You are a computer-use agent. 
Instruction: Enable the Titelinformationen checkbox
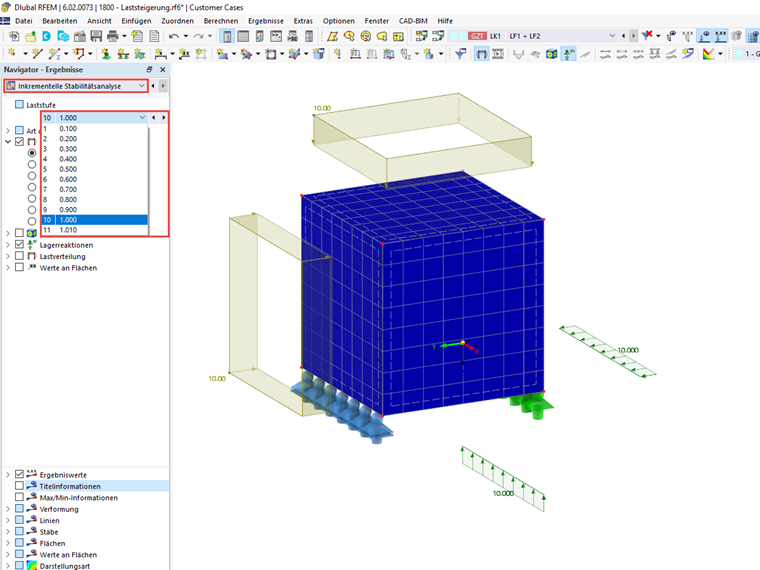click(19, 486)
